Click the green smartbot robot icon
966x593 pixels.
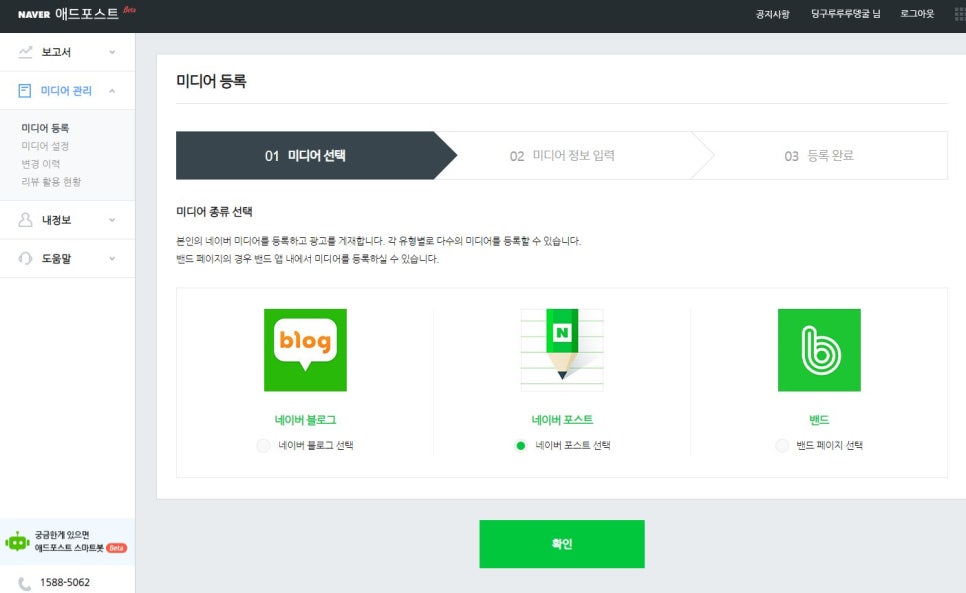(17, 542)
